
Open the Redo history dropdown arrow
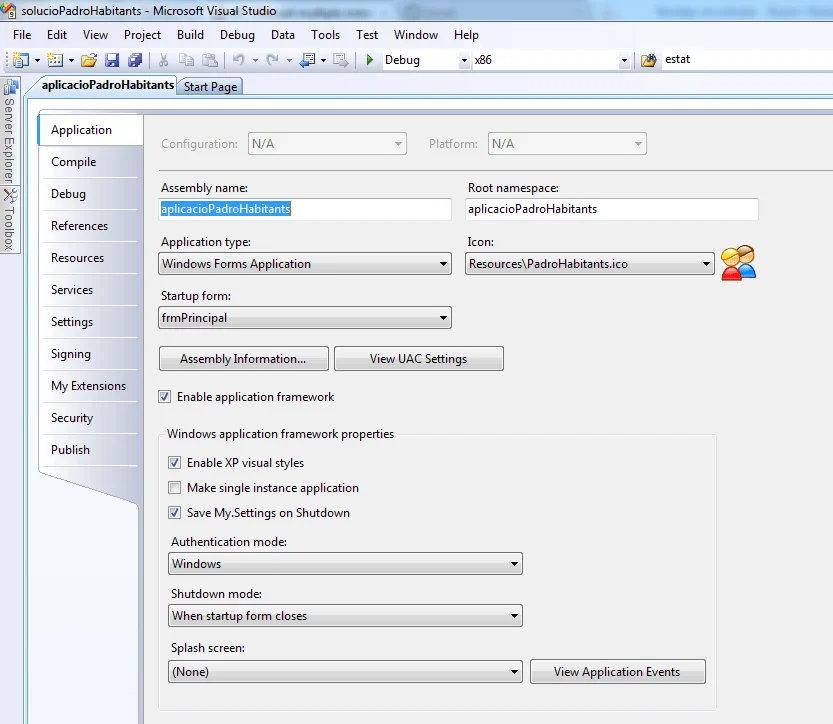coord(289,61)
